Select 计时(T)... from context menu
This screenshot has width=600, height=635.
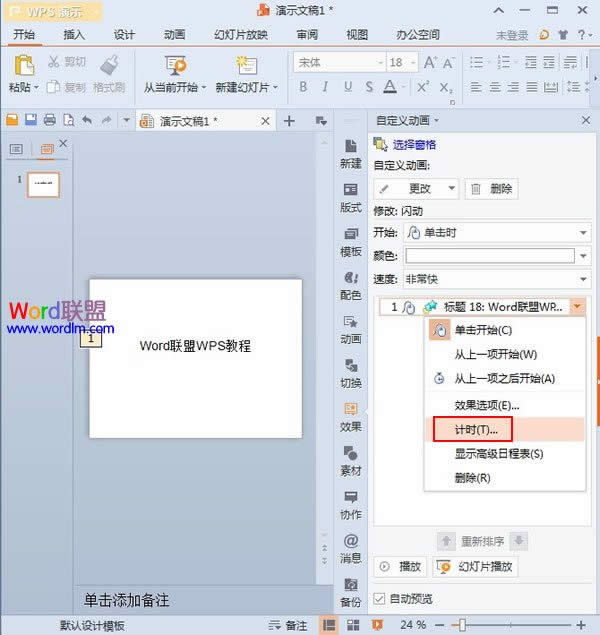click(470, 429)
